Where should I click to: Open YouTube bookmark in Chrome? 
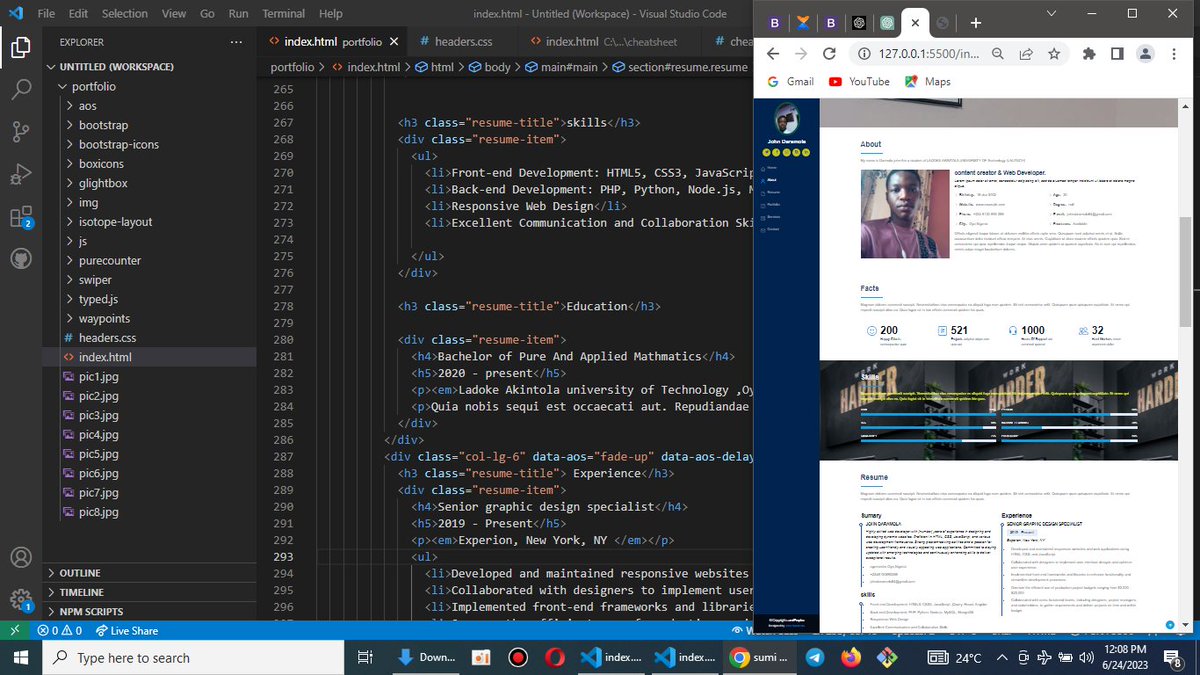859,82
